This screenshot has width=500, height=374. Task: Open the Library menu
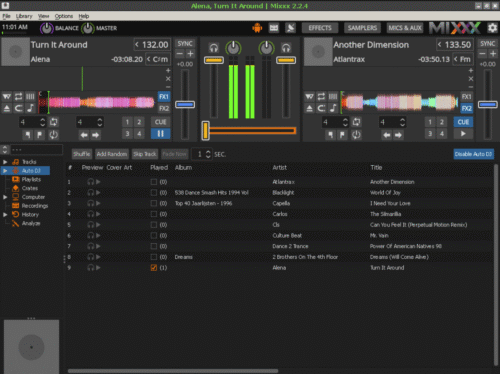pos(24,16)
